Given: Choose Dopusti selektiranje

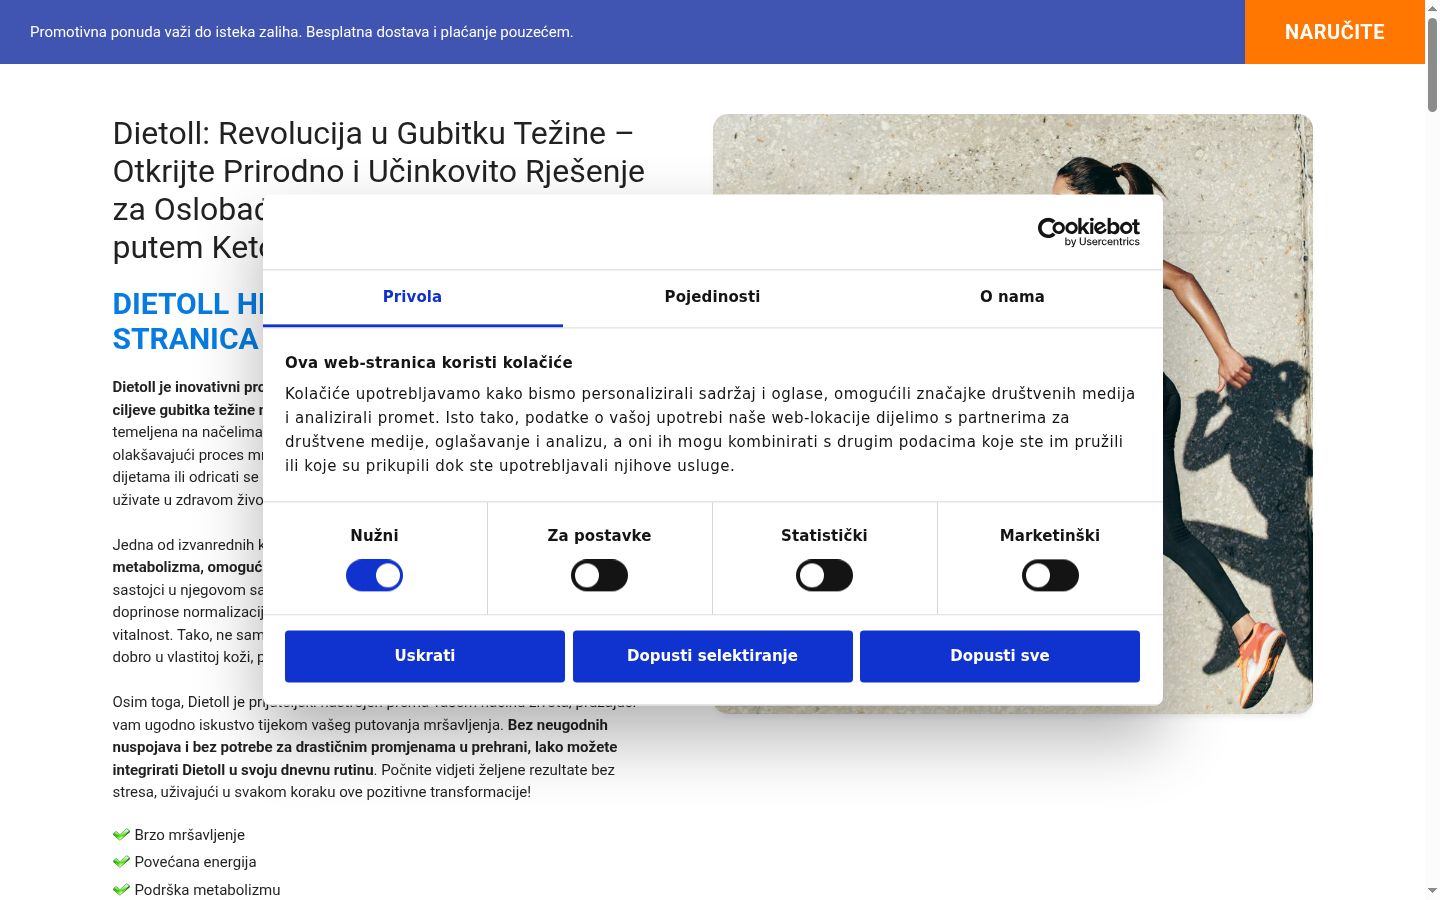Looking at the screenshot, I should [x=712, y=656].
